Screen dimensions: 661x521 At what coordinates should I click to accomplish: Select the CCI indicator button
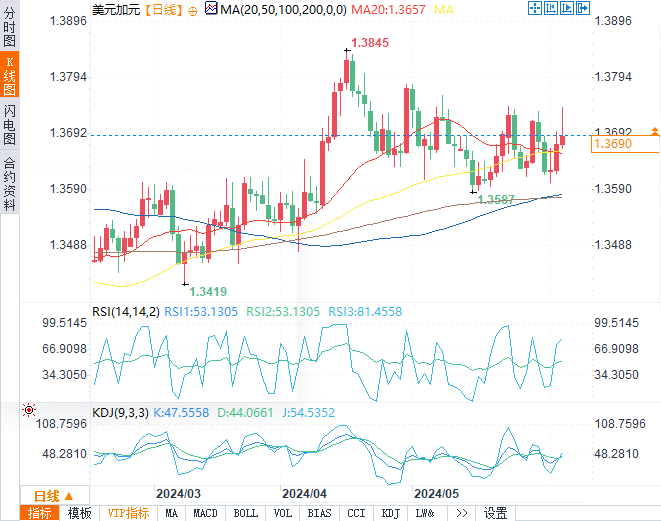point(356,513)
